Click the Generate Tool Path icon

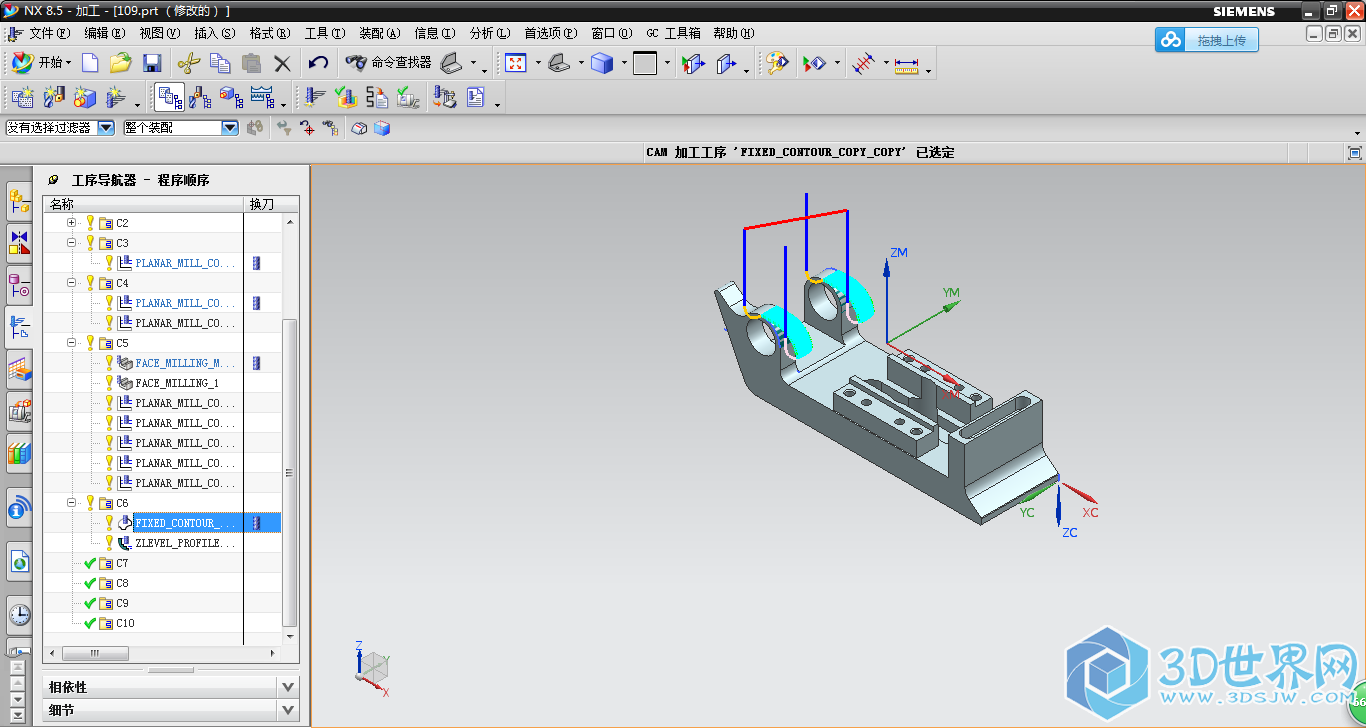click(316, 97)
